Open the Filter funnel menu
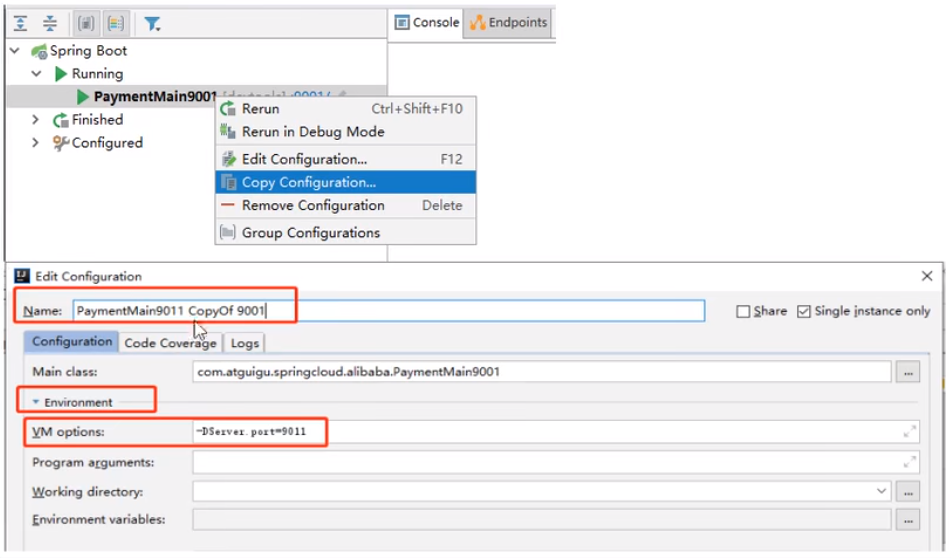Screen dimensions: 951x558 (x=151, y=23)
